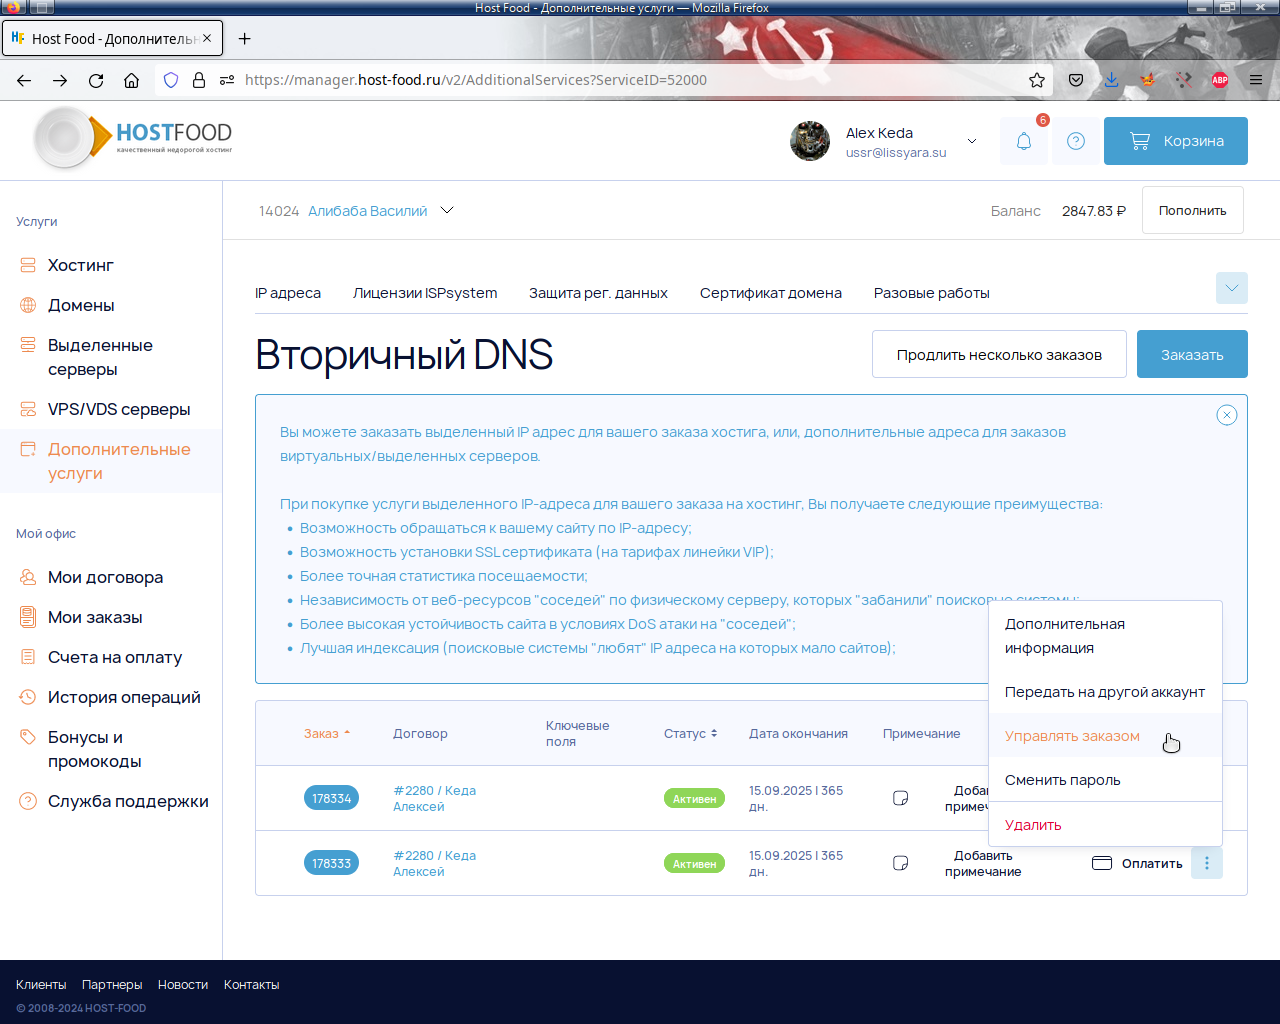Screen dimensions: 1280x1024
Task: Expand the services tabs chevron button
Action: point(1232,288)
